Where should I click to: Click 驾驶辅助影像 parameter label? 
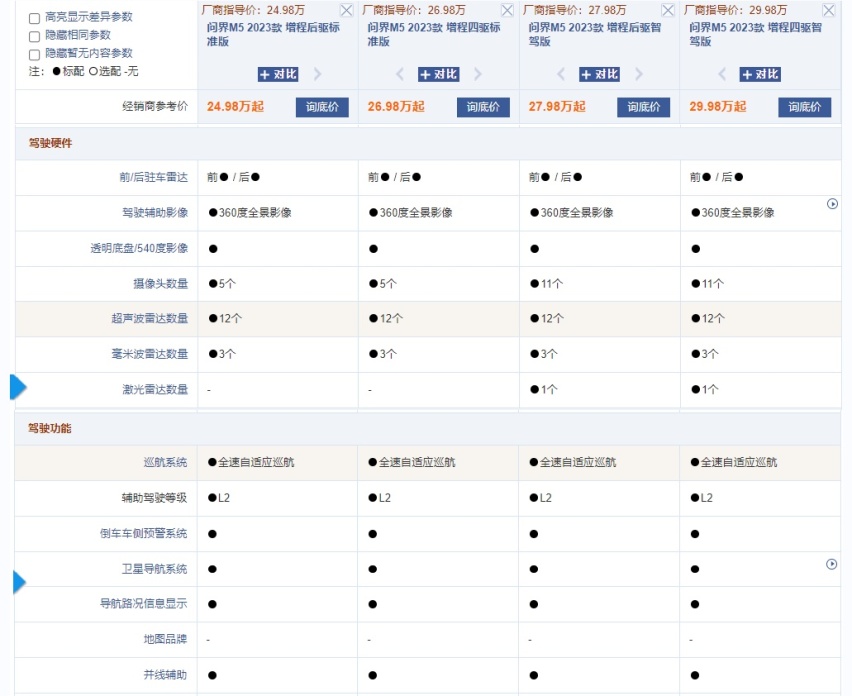tap(155, 212)
